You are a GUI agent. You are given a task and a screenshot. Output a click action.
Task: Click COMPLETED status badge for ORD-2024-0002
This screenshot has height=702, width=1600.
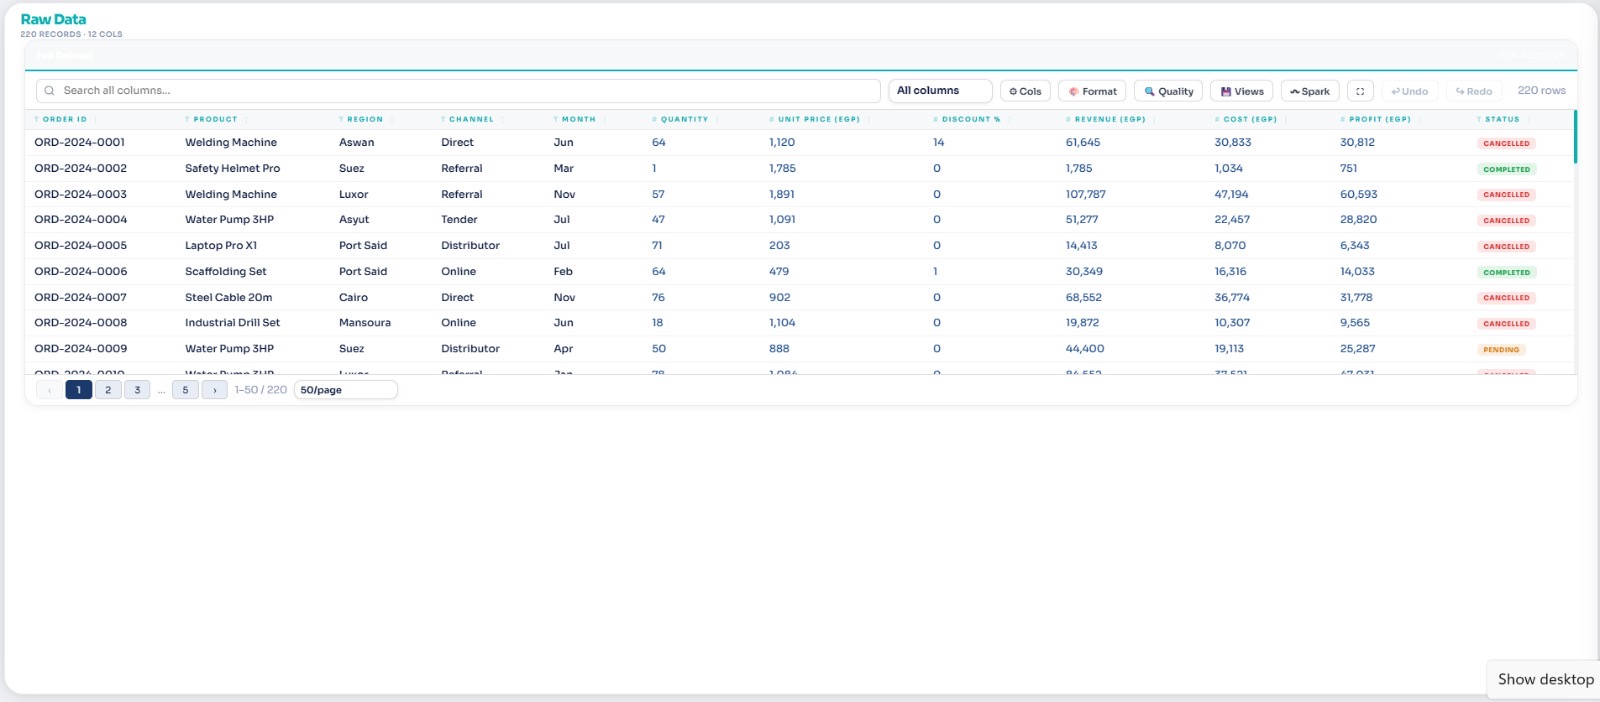point(1506,169)
